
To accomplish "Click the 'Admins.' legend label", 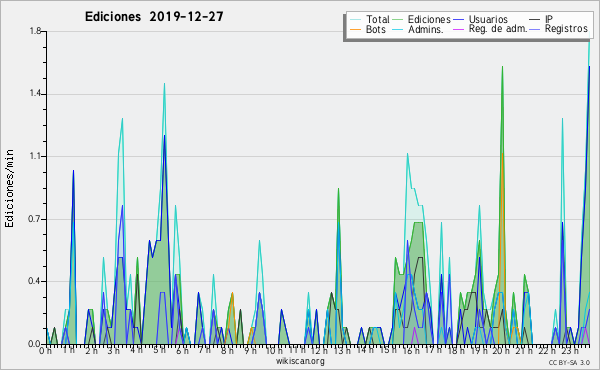I will [x=426, y=29].
